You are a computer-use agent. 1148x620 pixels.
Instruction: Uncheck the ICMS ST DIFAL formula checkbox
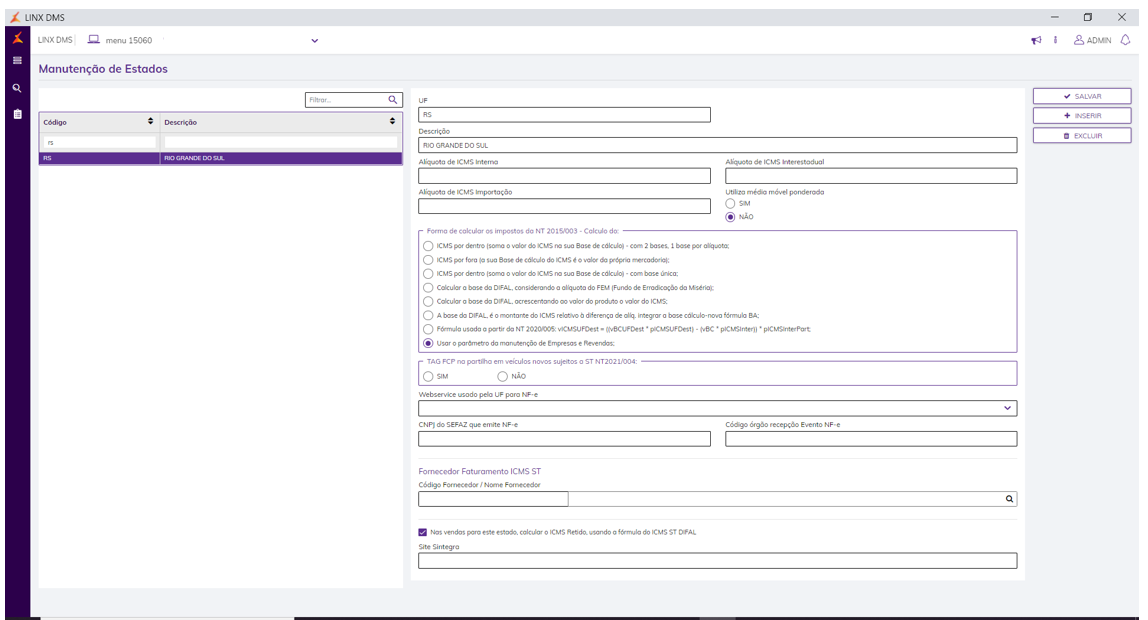pos(423,532)
